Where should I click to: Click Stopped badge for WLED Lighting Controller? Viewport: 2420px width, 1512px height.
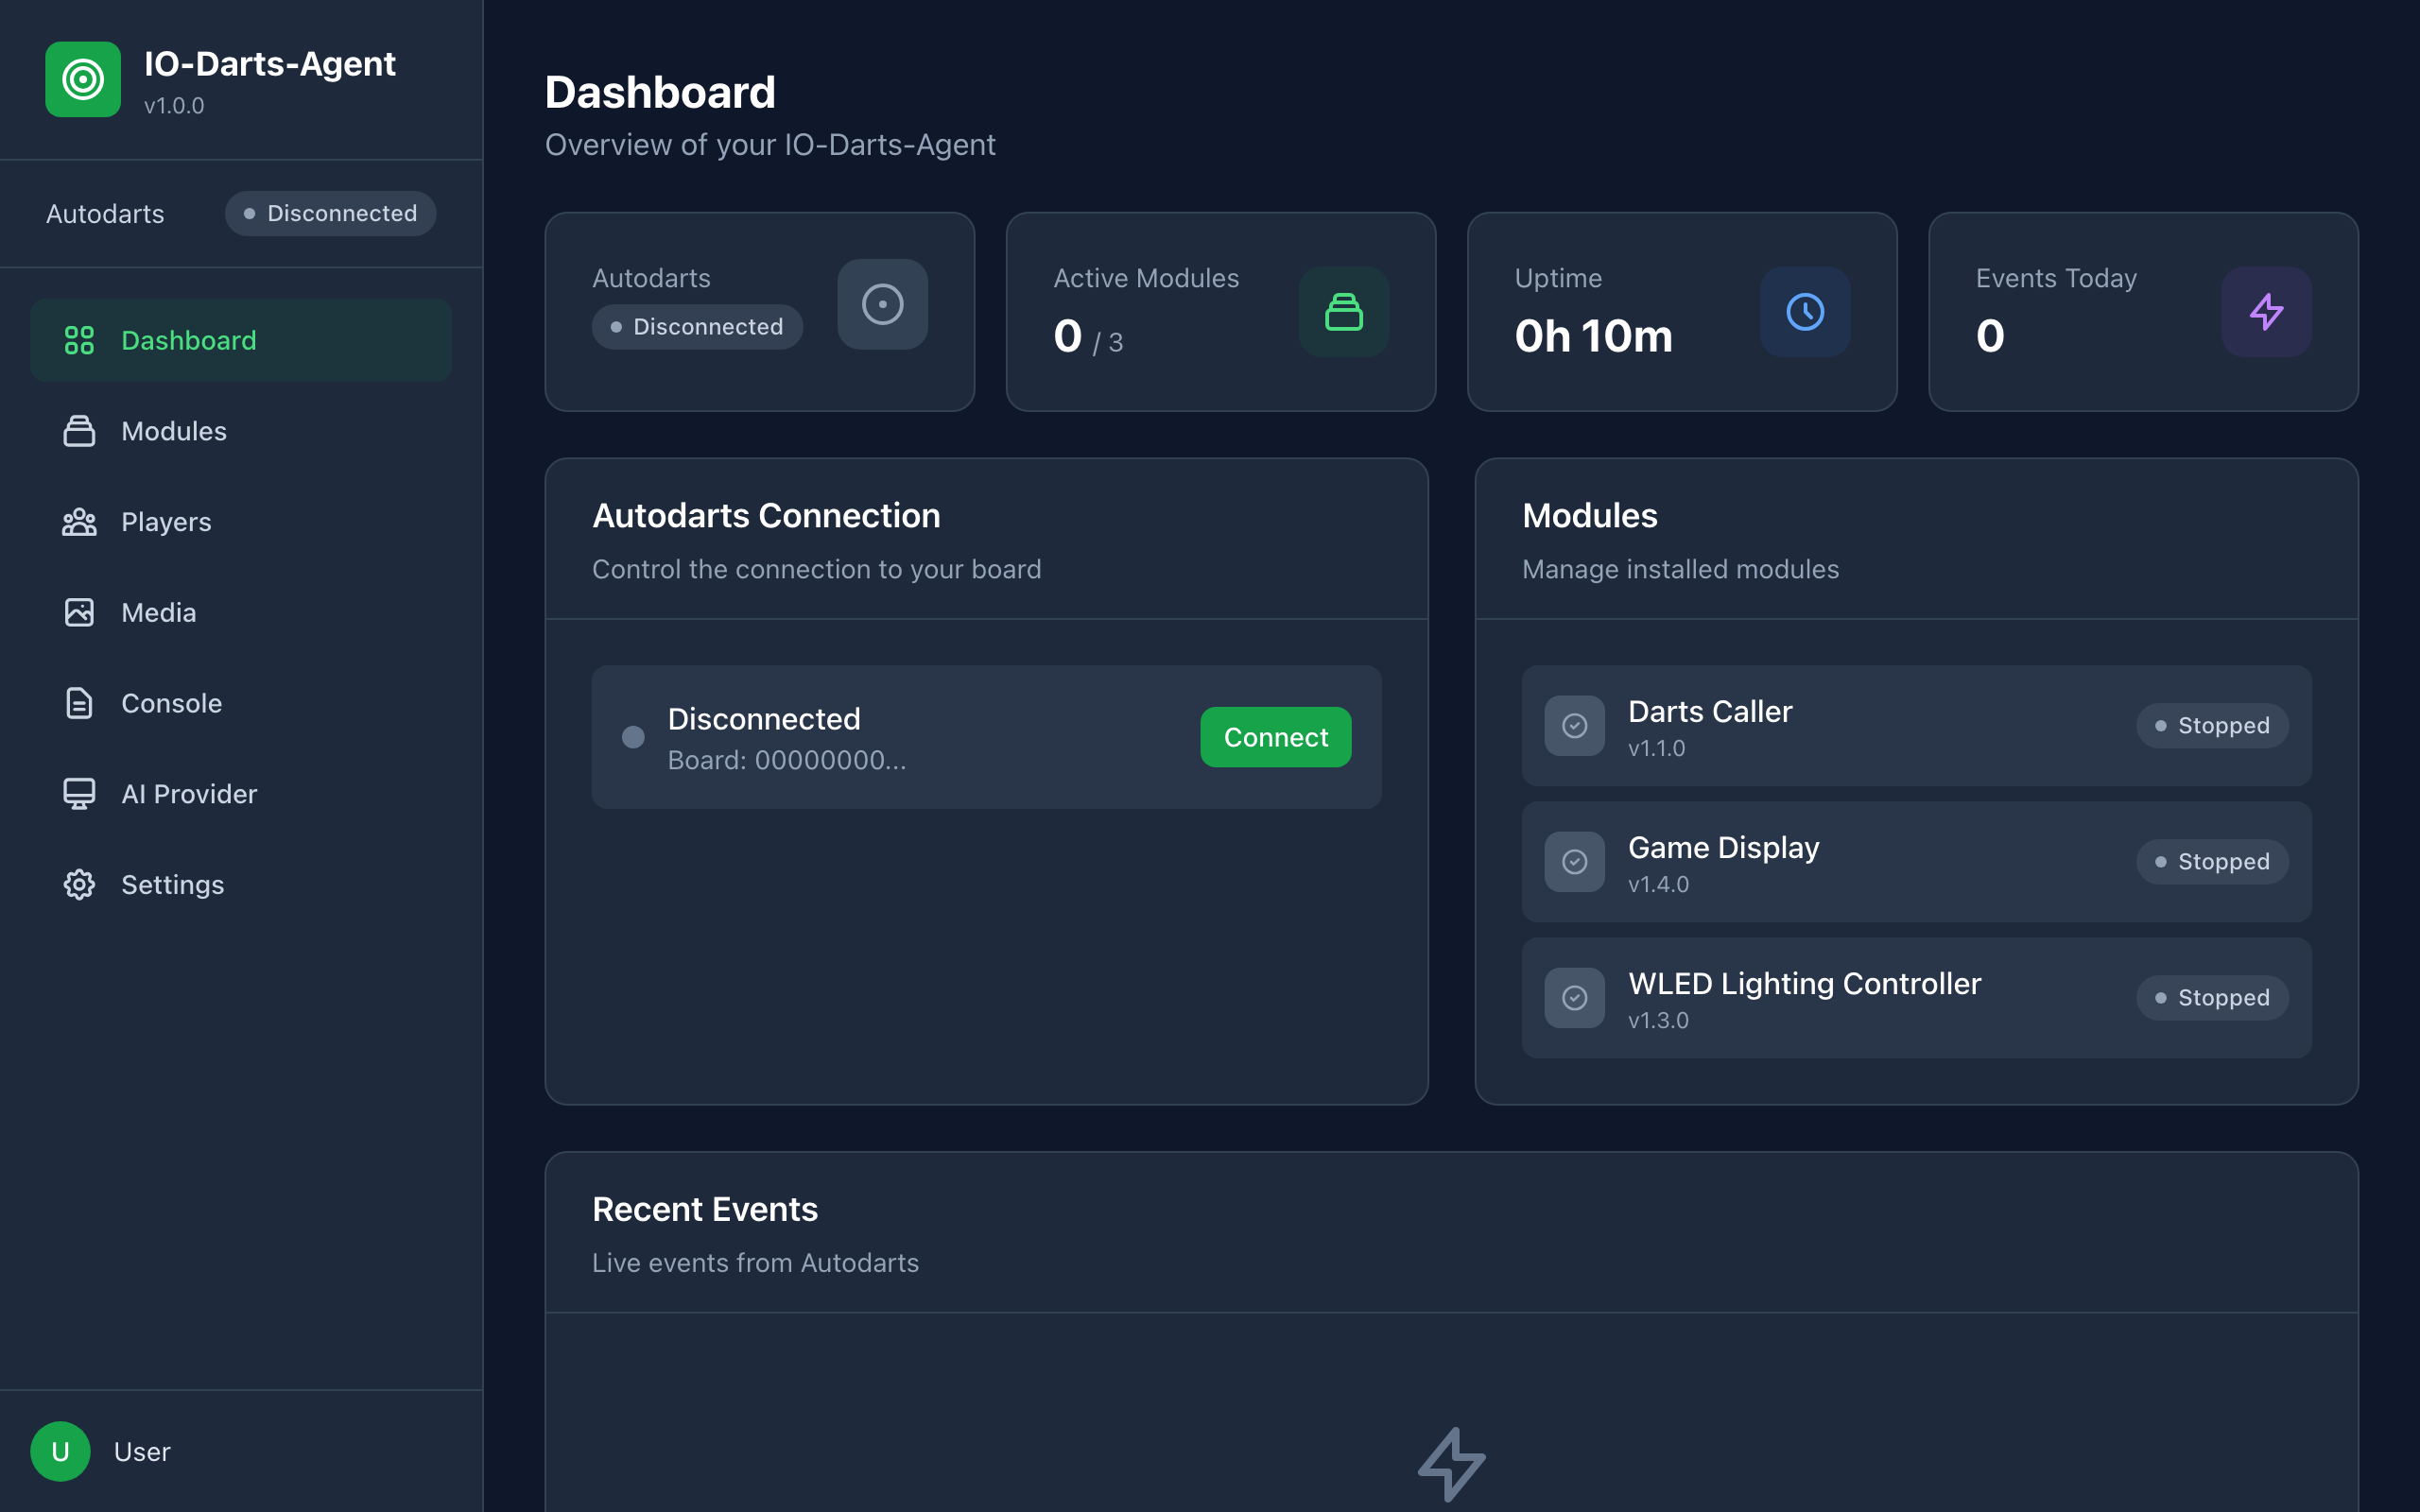(x=2213, y=998)
